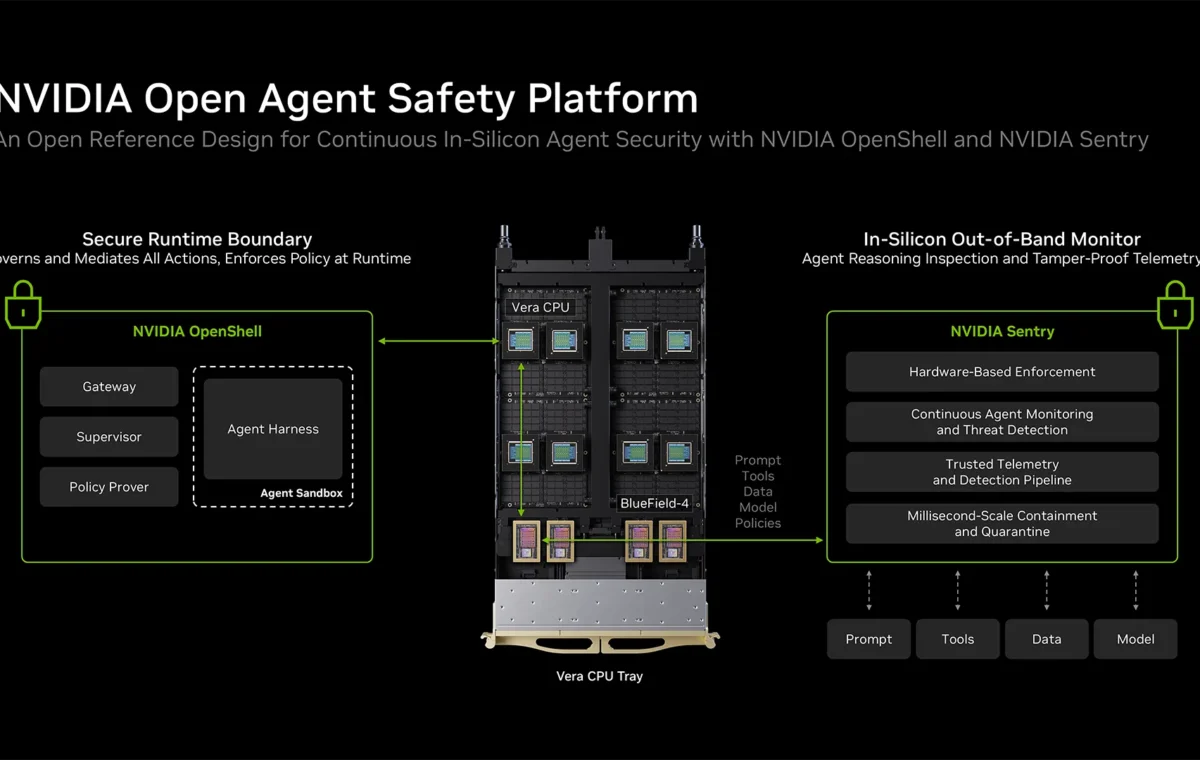Select the Supervisor box
The height and width of the screenshot is (760, 1200).
click(x=109, y=437)
